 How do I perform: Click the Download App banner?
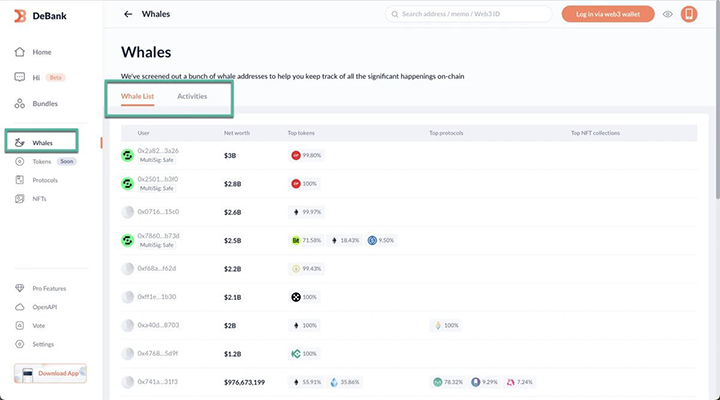click(50, 373)
